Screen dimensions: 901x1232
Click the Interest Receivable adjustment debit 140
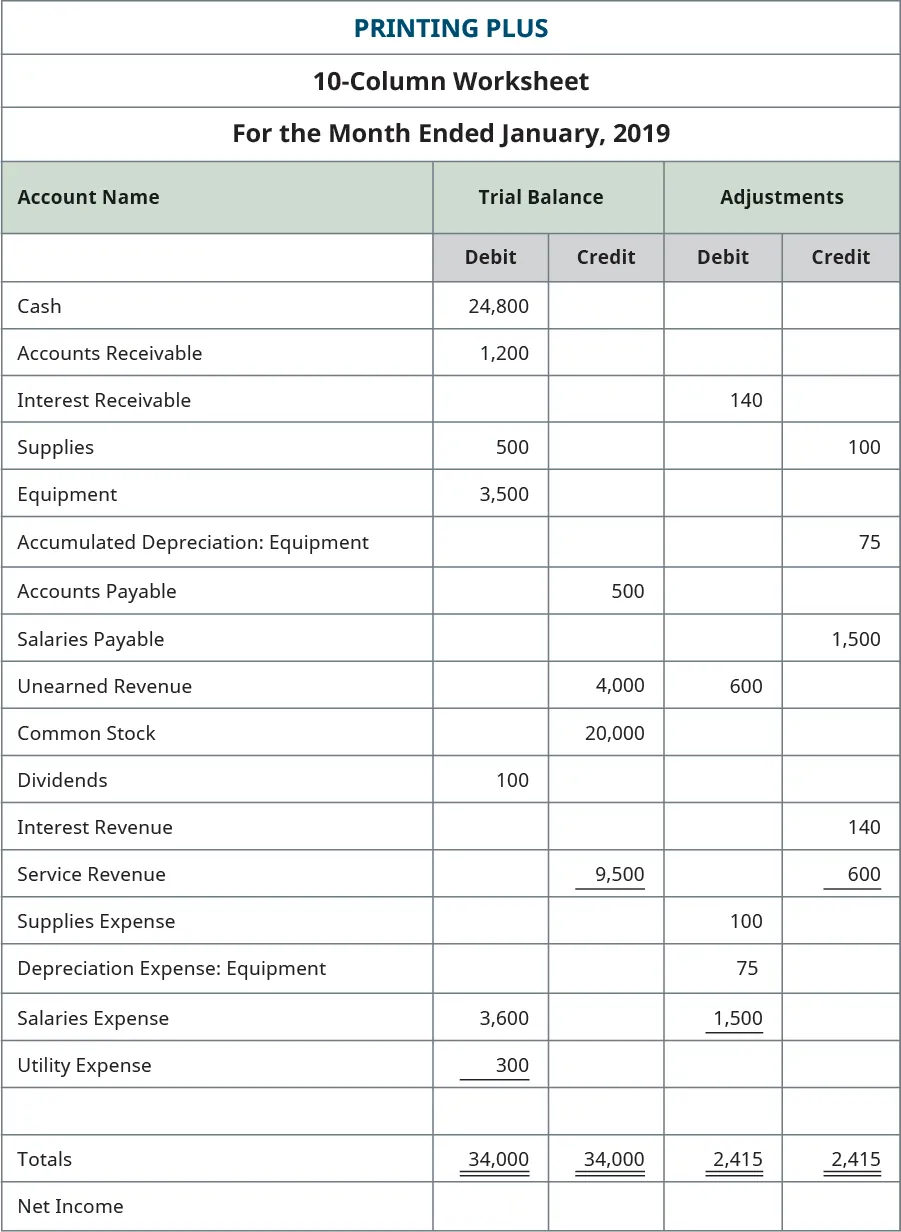pos(746,400)
